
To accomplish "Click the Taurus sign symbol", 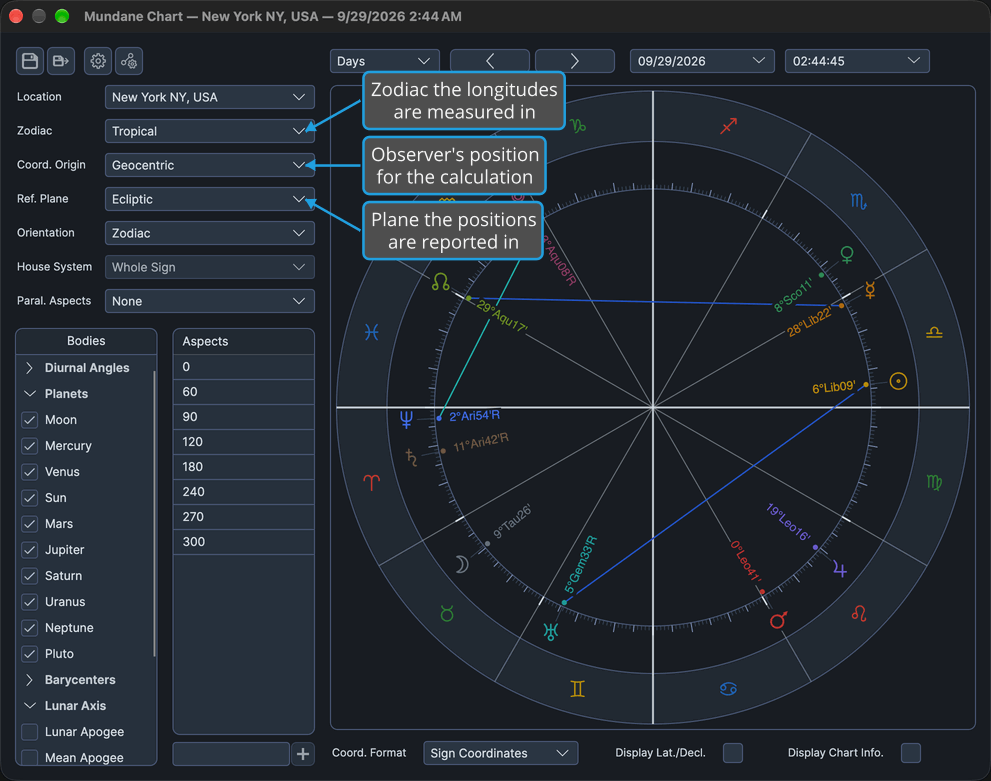I will click(x=447, y=613).
